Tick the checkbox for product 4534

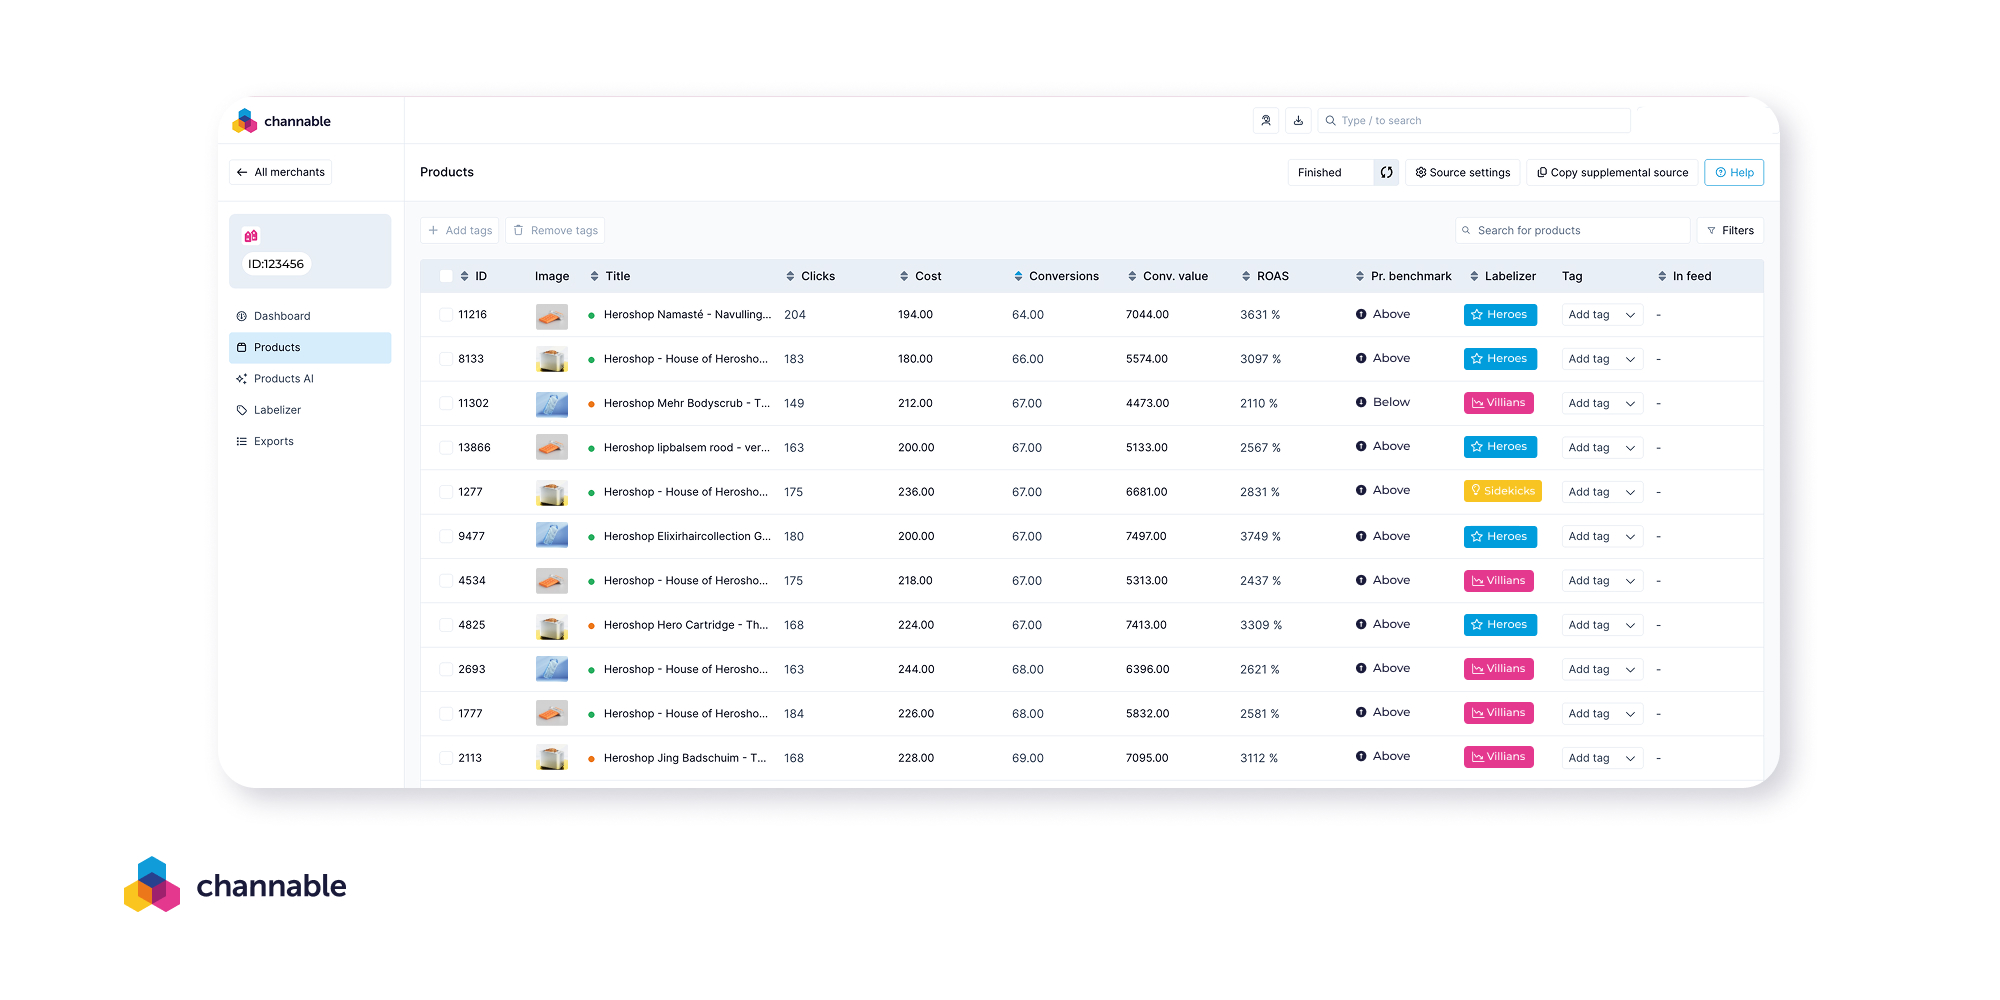446,580
